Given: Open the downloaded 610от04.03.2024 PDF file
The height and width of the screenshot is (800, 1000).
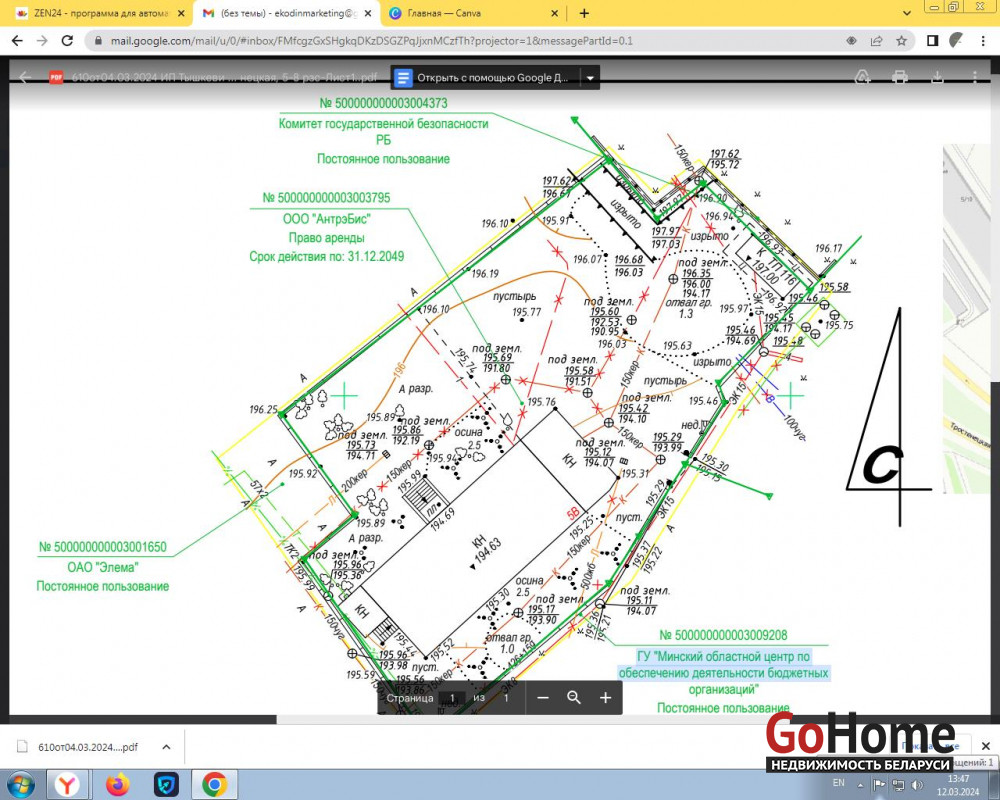Looking at the screenshot, I should [78, 746].
